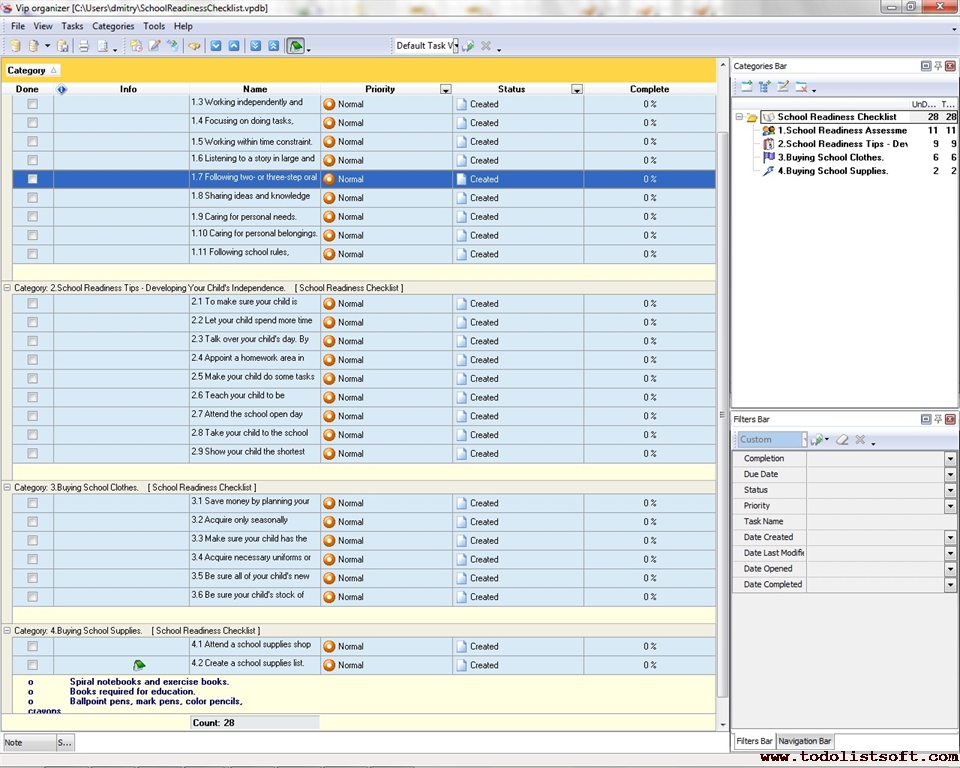The height and width of the screenshot is (768, 960).
Task: Mark task 2.5 Make your child as done
Action: pyautogui.click(x=32, y=378)
